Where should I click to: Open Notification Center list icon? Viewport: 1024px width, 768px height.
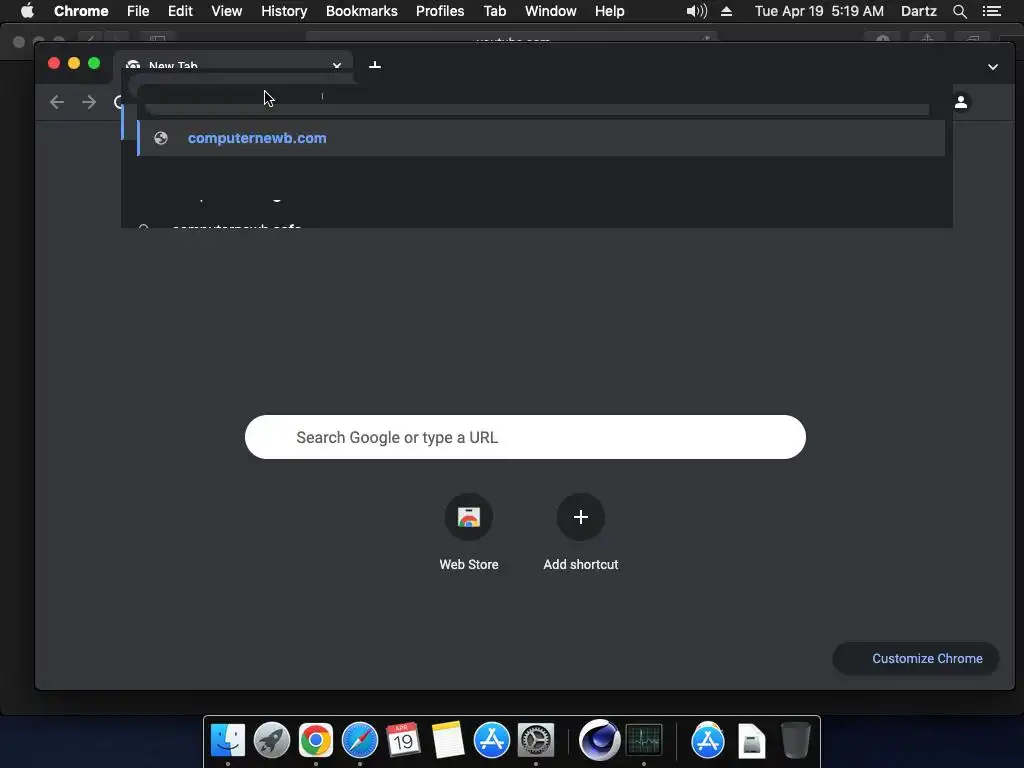[x=991, y=11]
